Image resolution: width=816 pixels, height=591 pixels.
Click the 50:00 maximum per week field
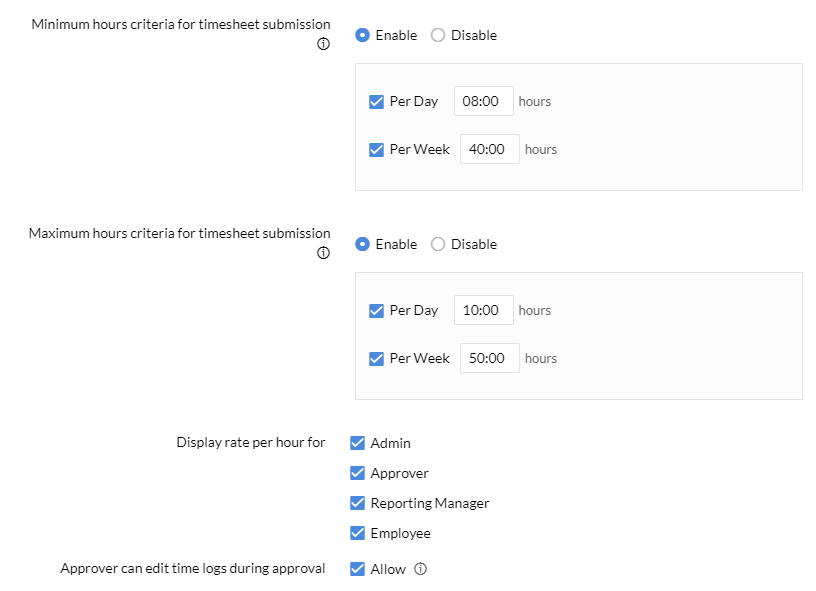490,358
